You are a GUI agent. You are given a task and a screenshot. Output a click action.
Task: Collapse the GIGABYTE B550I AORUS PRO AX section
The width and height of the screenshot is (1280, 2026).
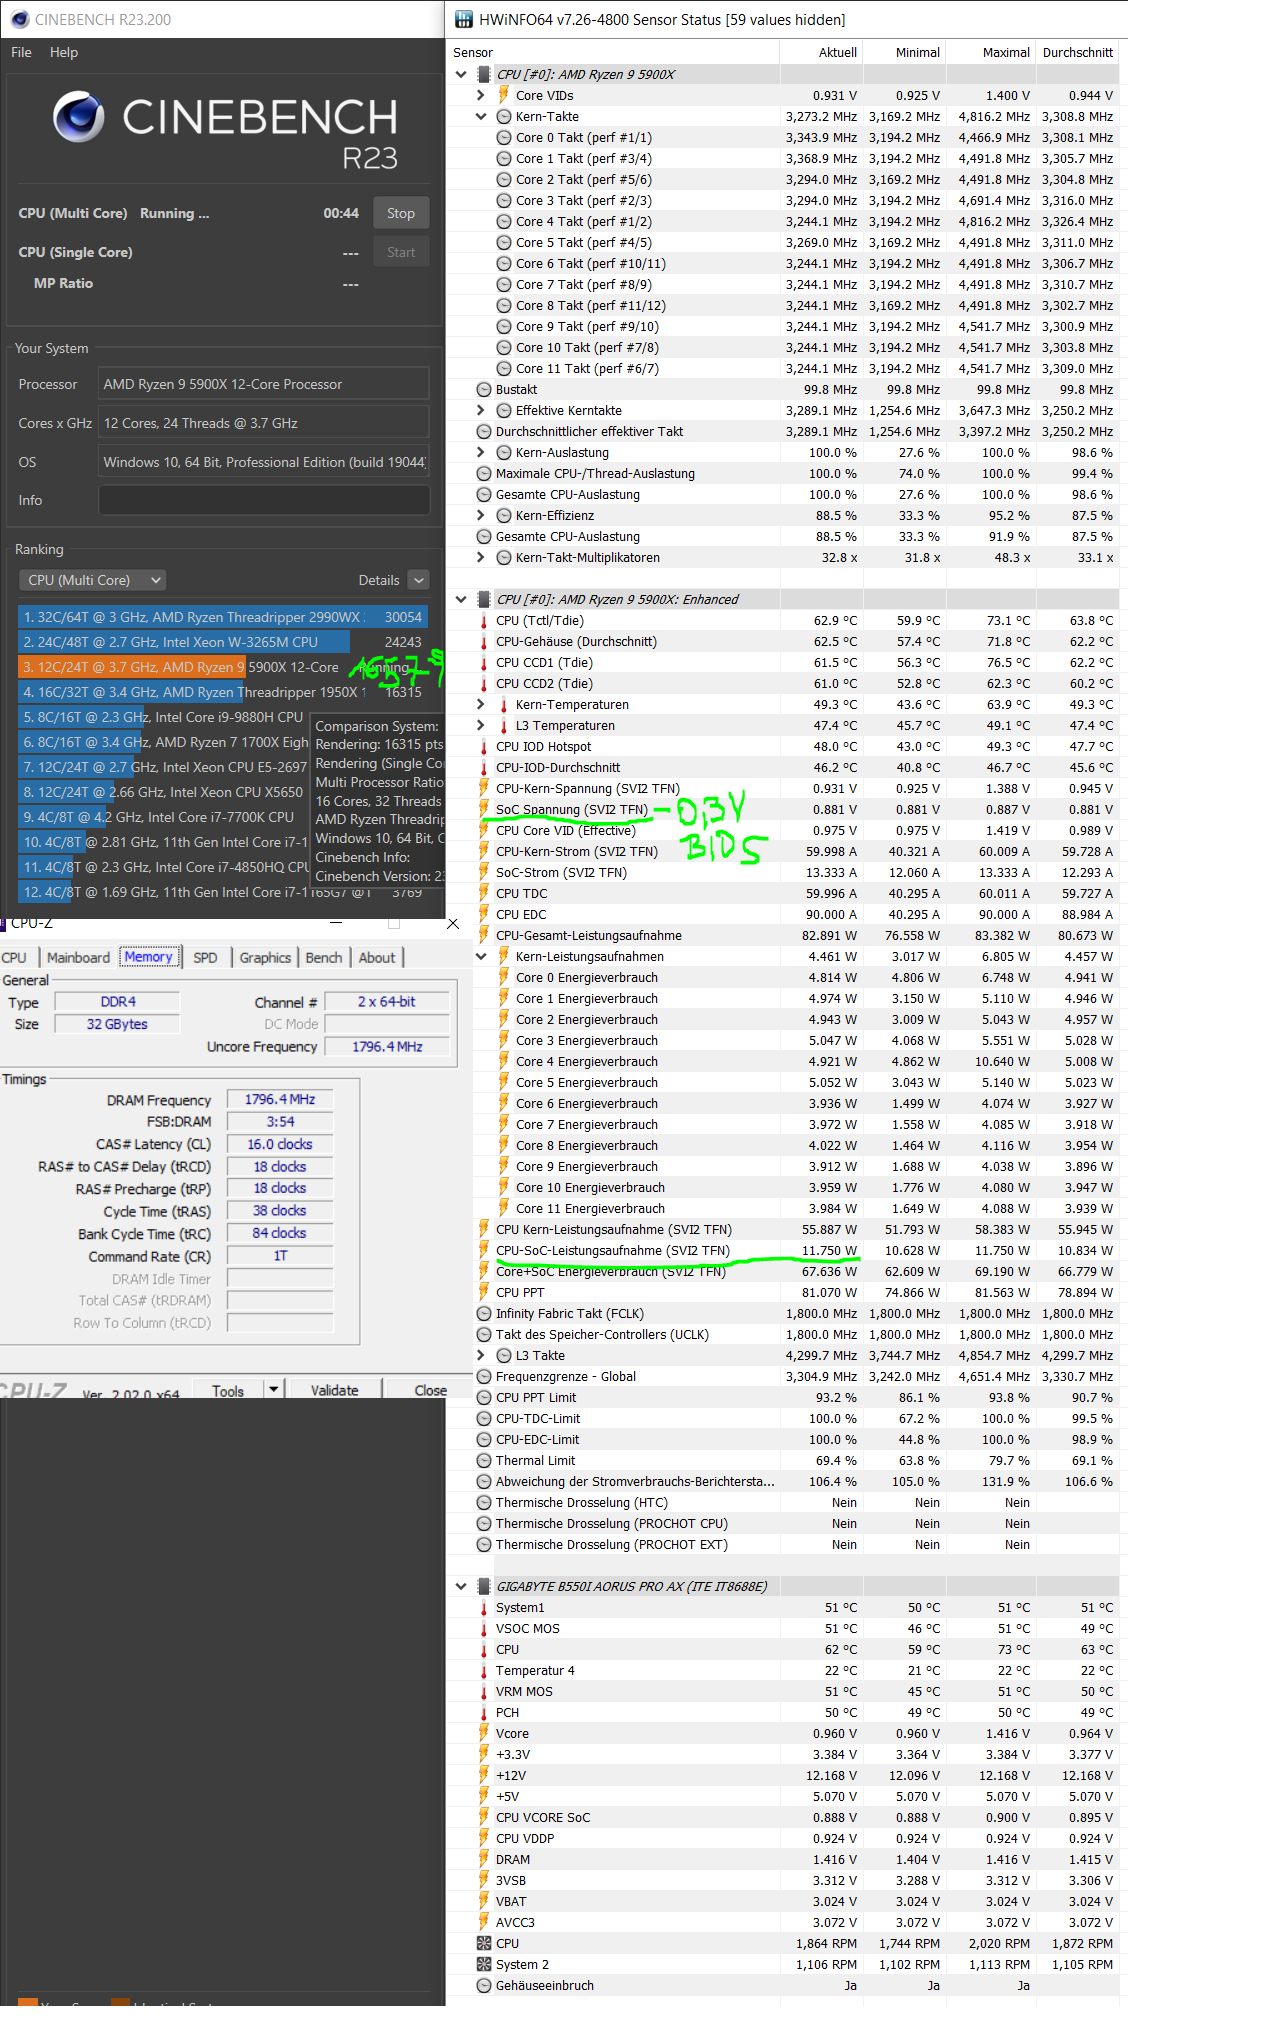tap(461, 1586)
